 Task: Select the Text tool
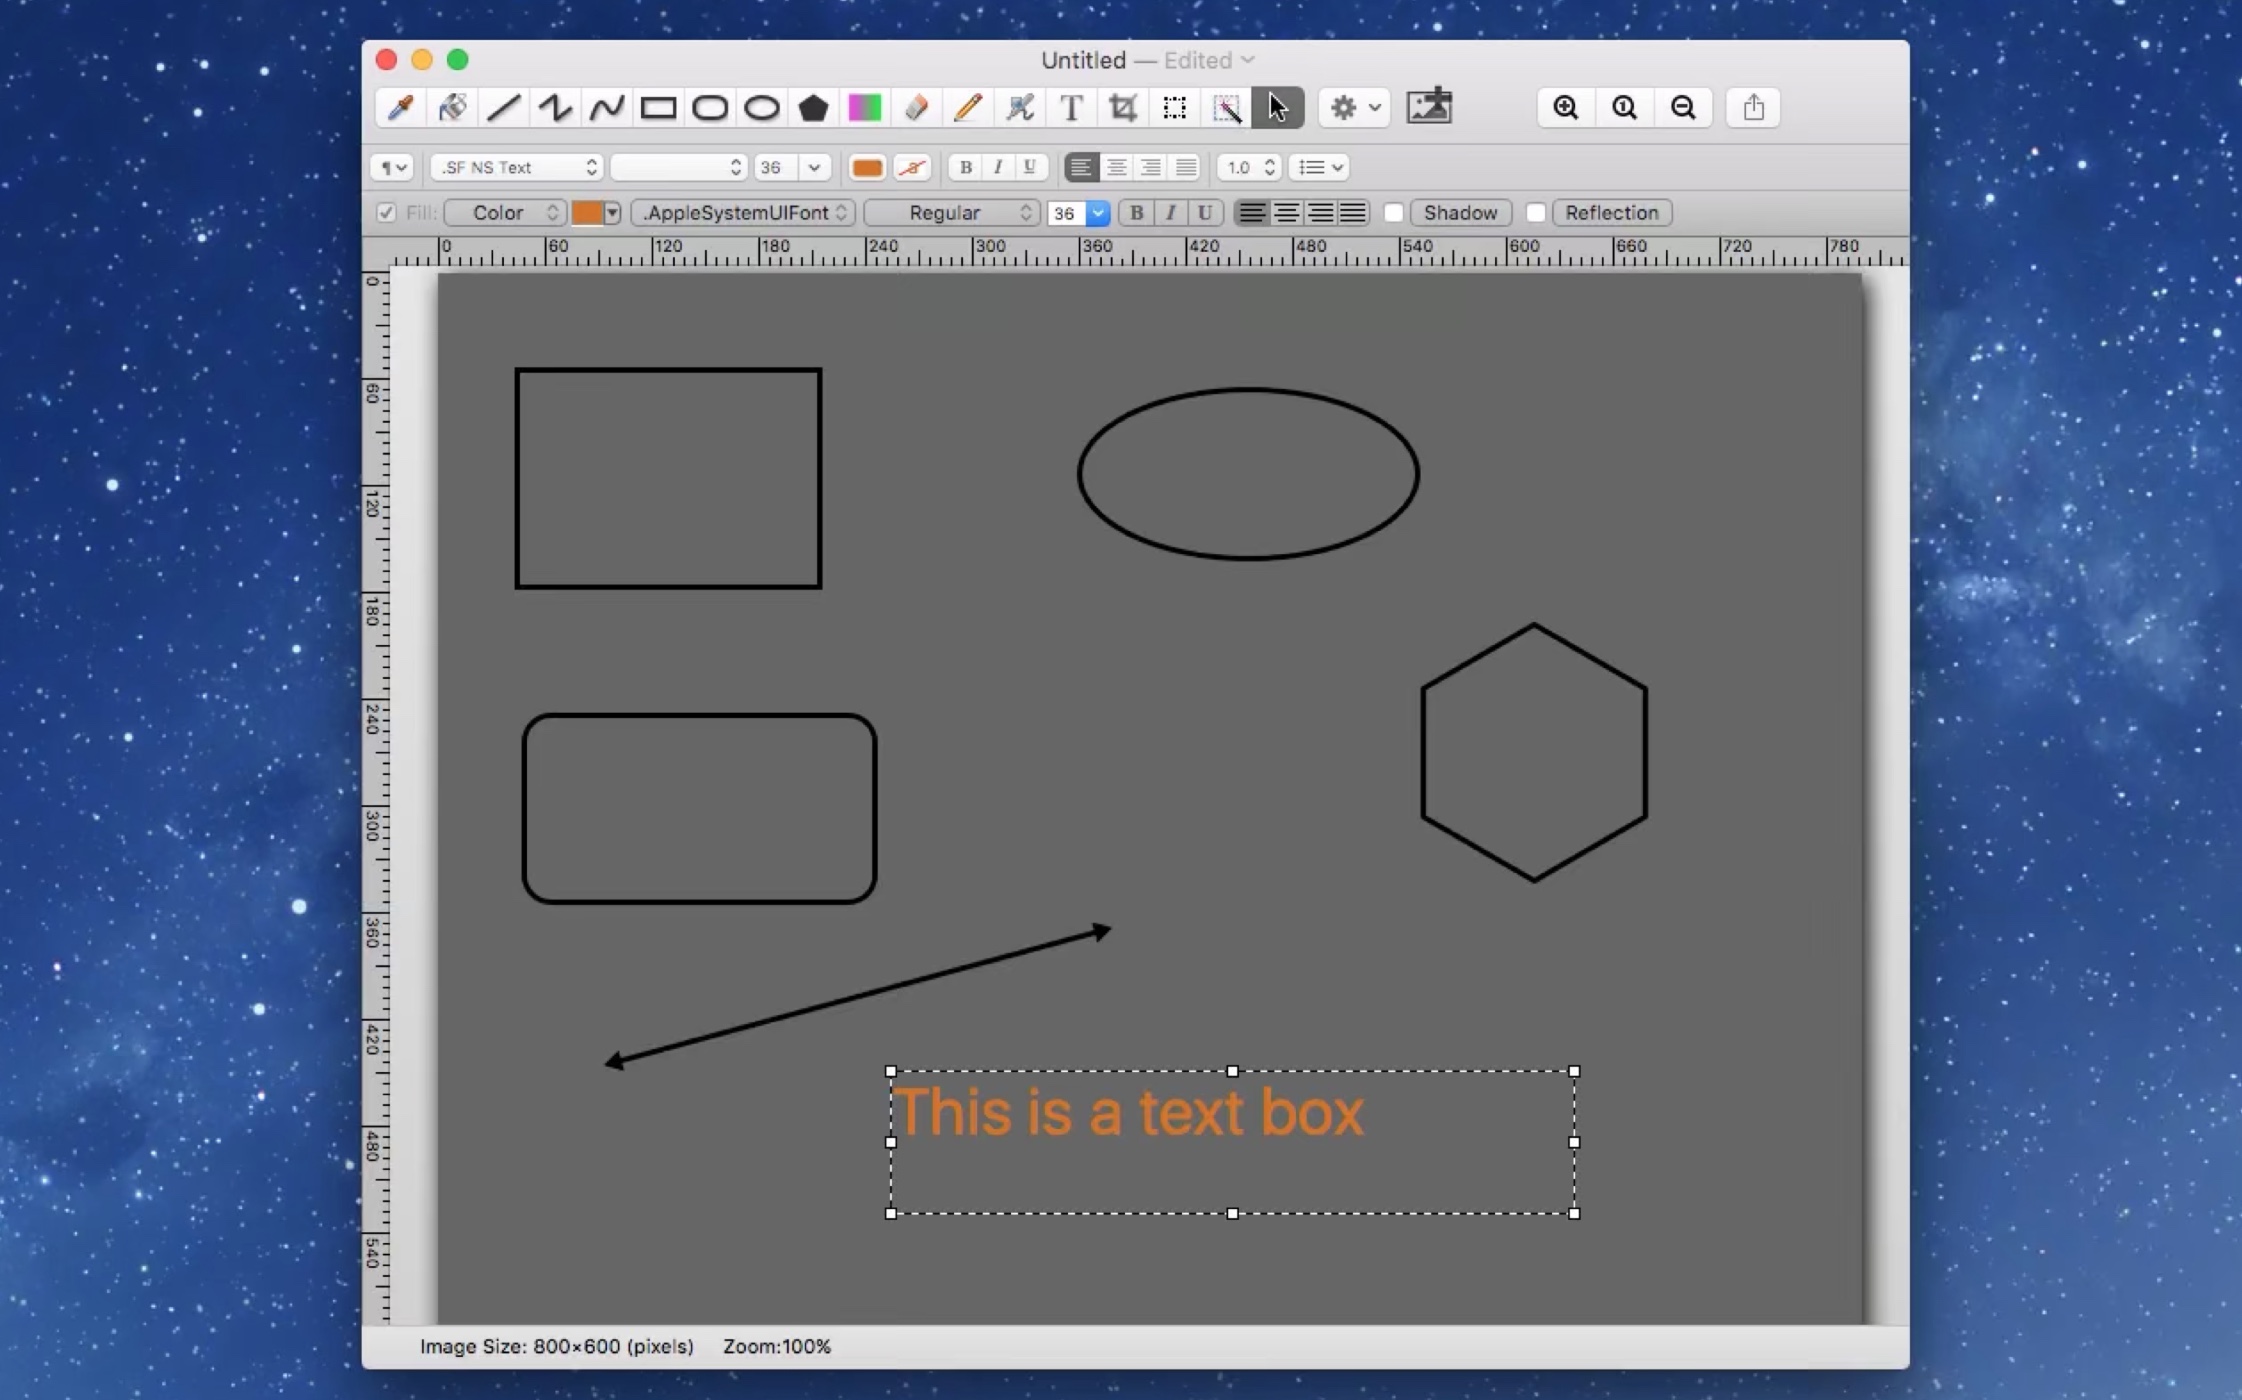(x=1071, y=107)
